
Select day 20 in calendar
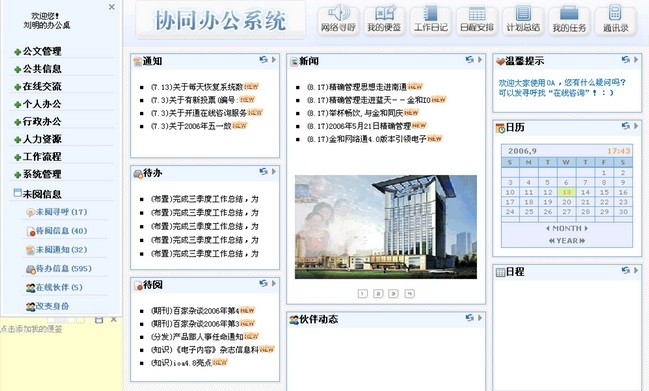[x=567, y=202]
